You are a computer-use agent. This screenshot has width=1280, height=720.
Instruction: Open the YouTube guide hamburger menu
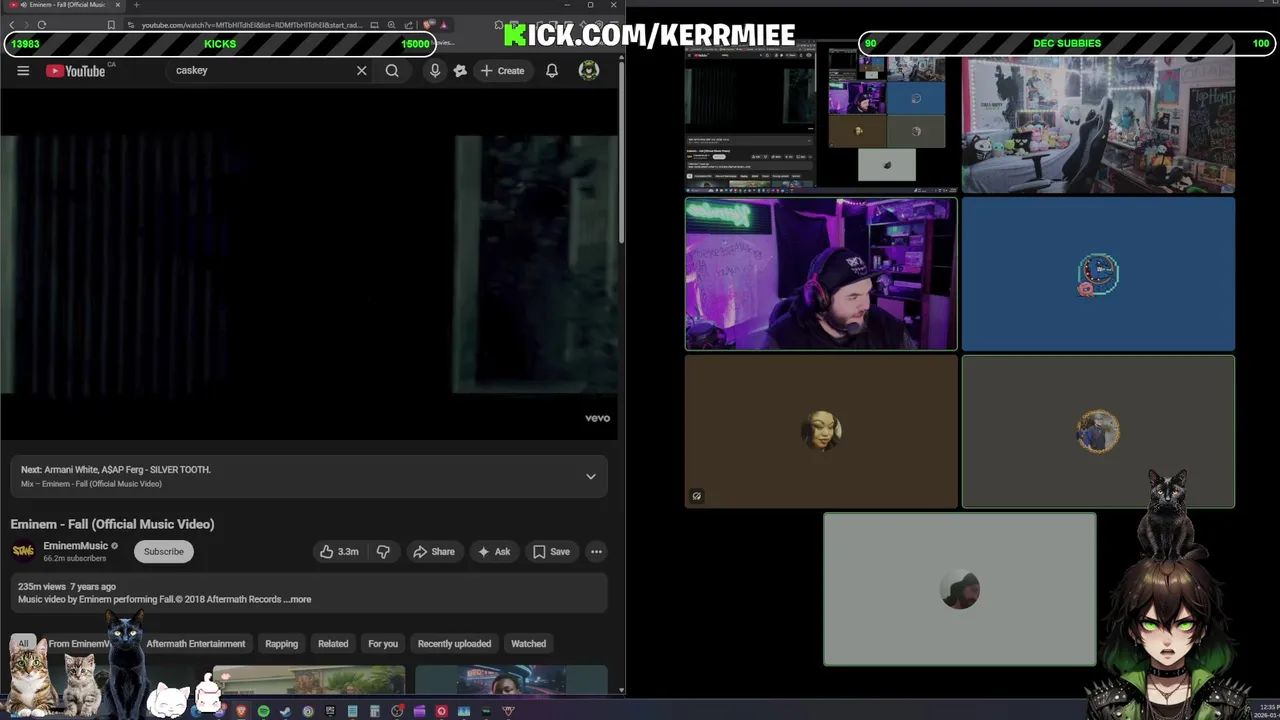(23, 70)
